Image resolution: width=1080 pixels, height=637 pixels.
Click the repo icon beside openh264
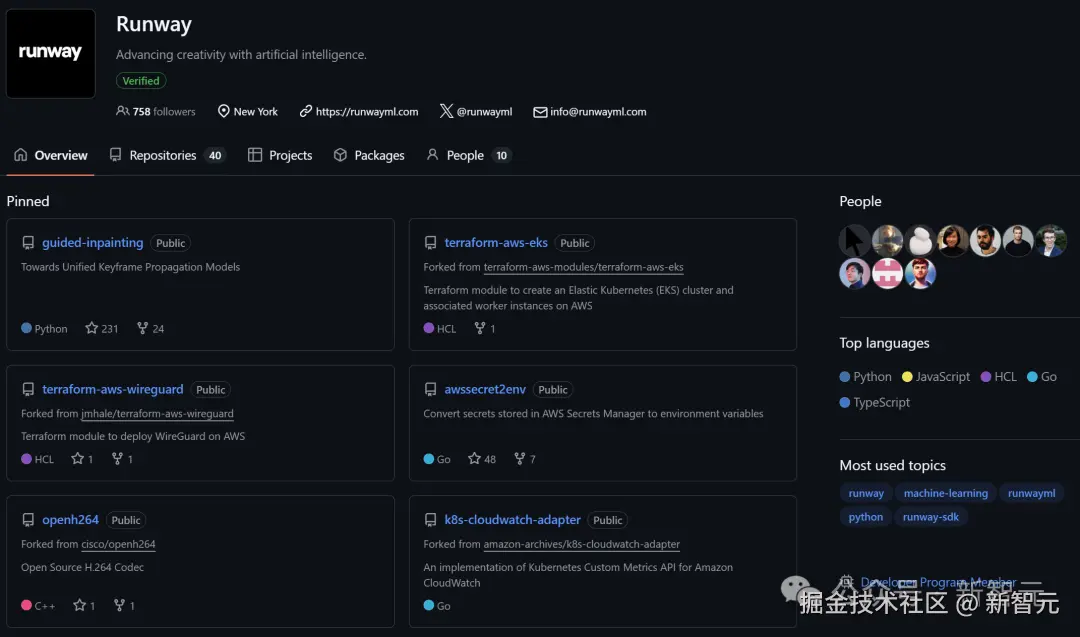(28, 520)
